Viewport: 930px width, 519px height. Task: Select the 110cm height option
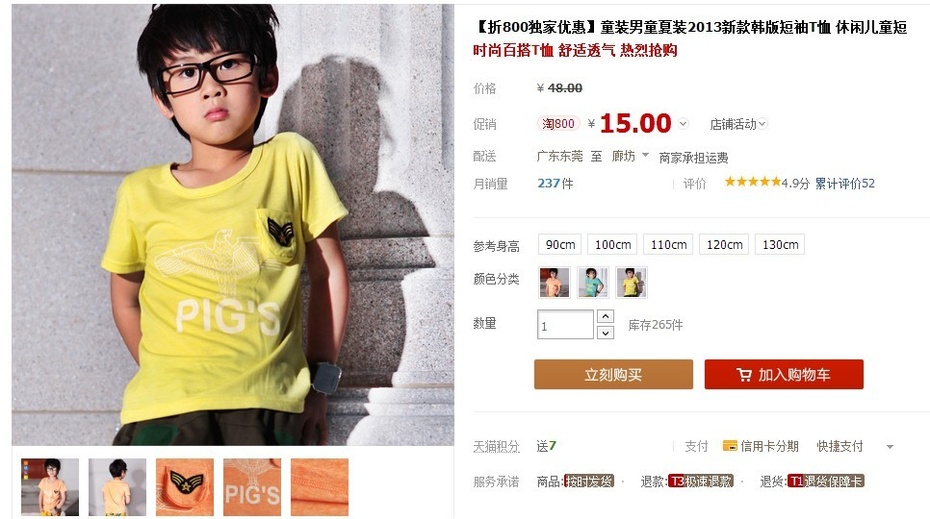click(668, 244)
